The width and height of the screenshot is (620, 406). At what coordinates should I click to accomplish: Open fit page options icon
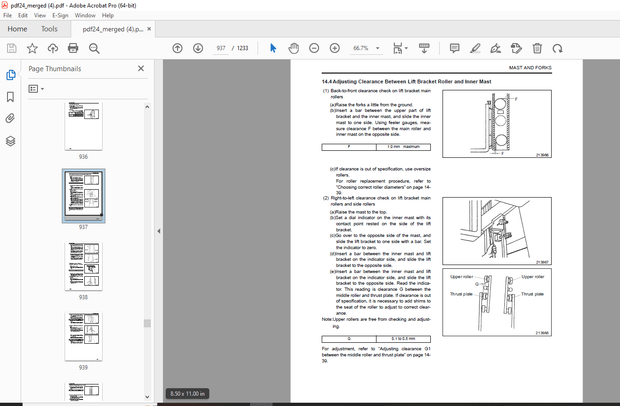click(x=400, y=48)
